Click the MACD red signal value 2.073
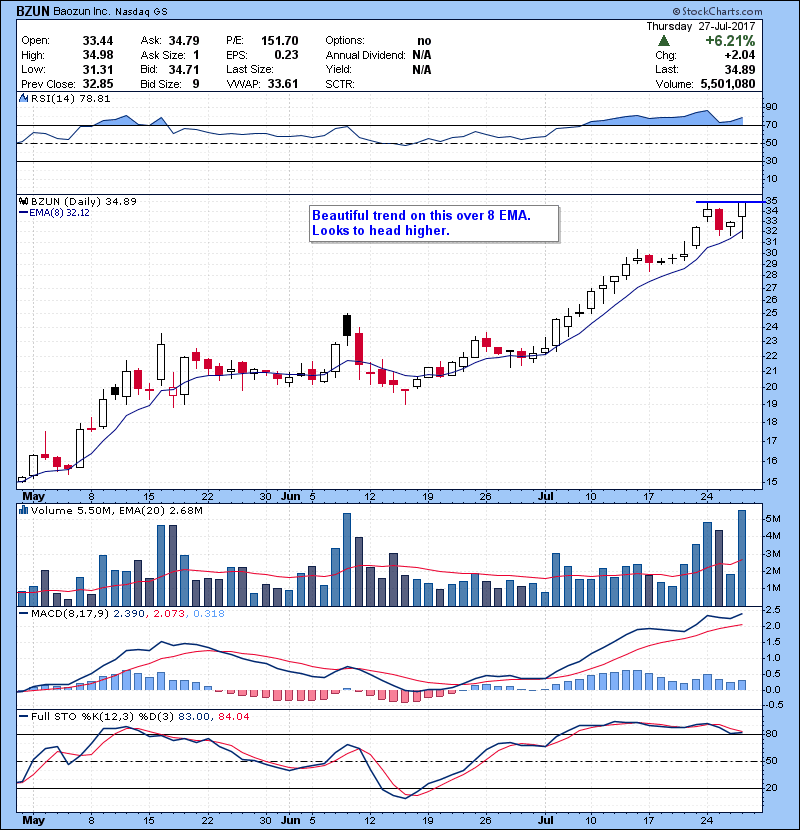 click(x=169, y=614)
